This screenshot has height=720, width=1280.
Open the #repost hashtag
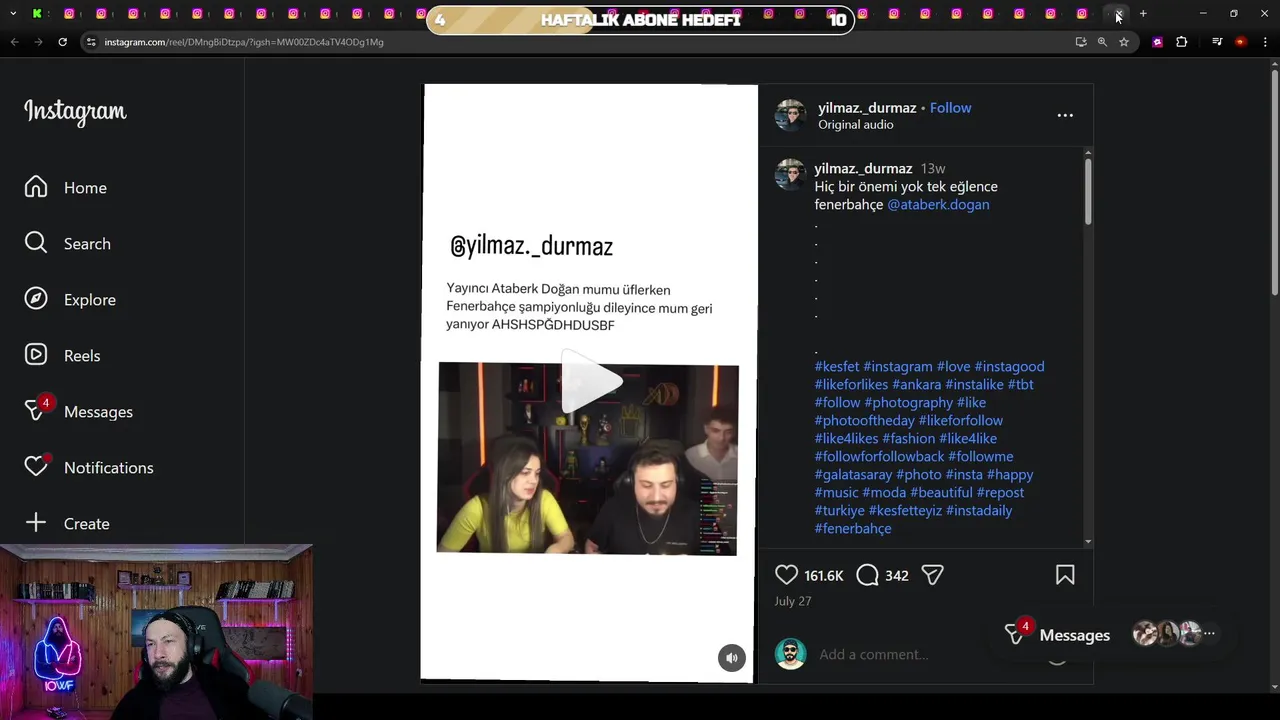coord(1000,492)
